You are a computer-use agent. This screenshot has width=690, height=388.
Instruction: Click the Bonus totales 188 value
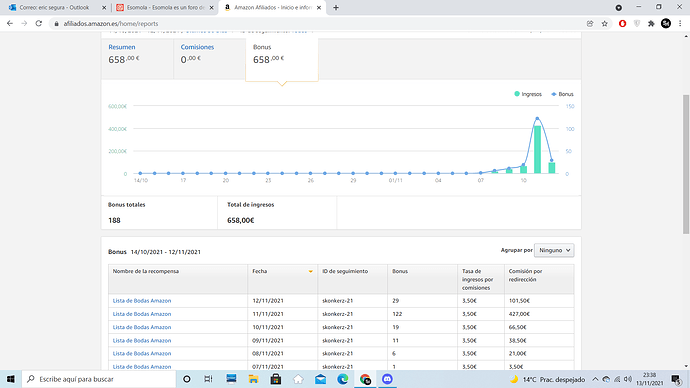pyautogui.click(x=114, y=220)
